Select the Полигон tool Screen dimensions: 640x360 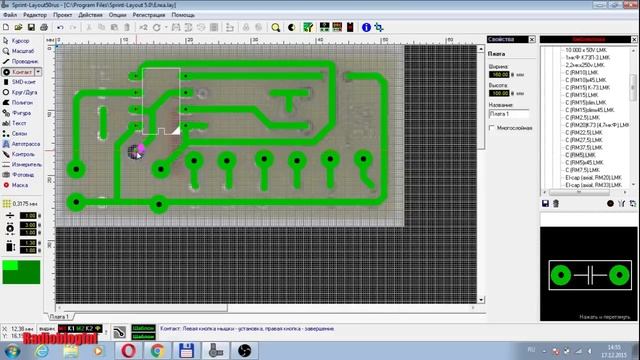tap(18, 102)
